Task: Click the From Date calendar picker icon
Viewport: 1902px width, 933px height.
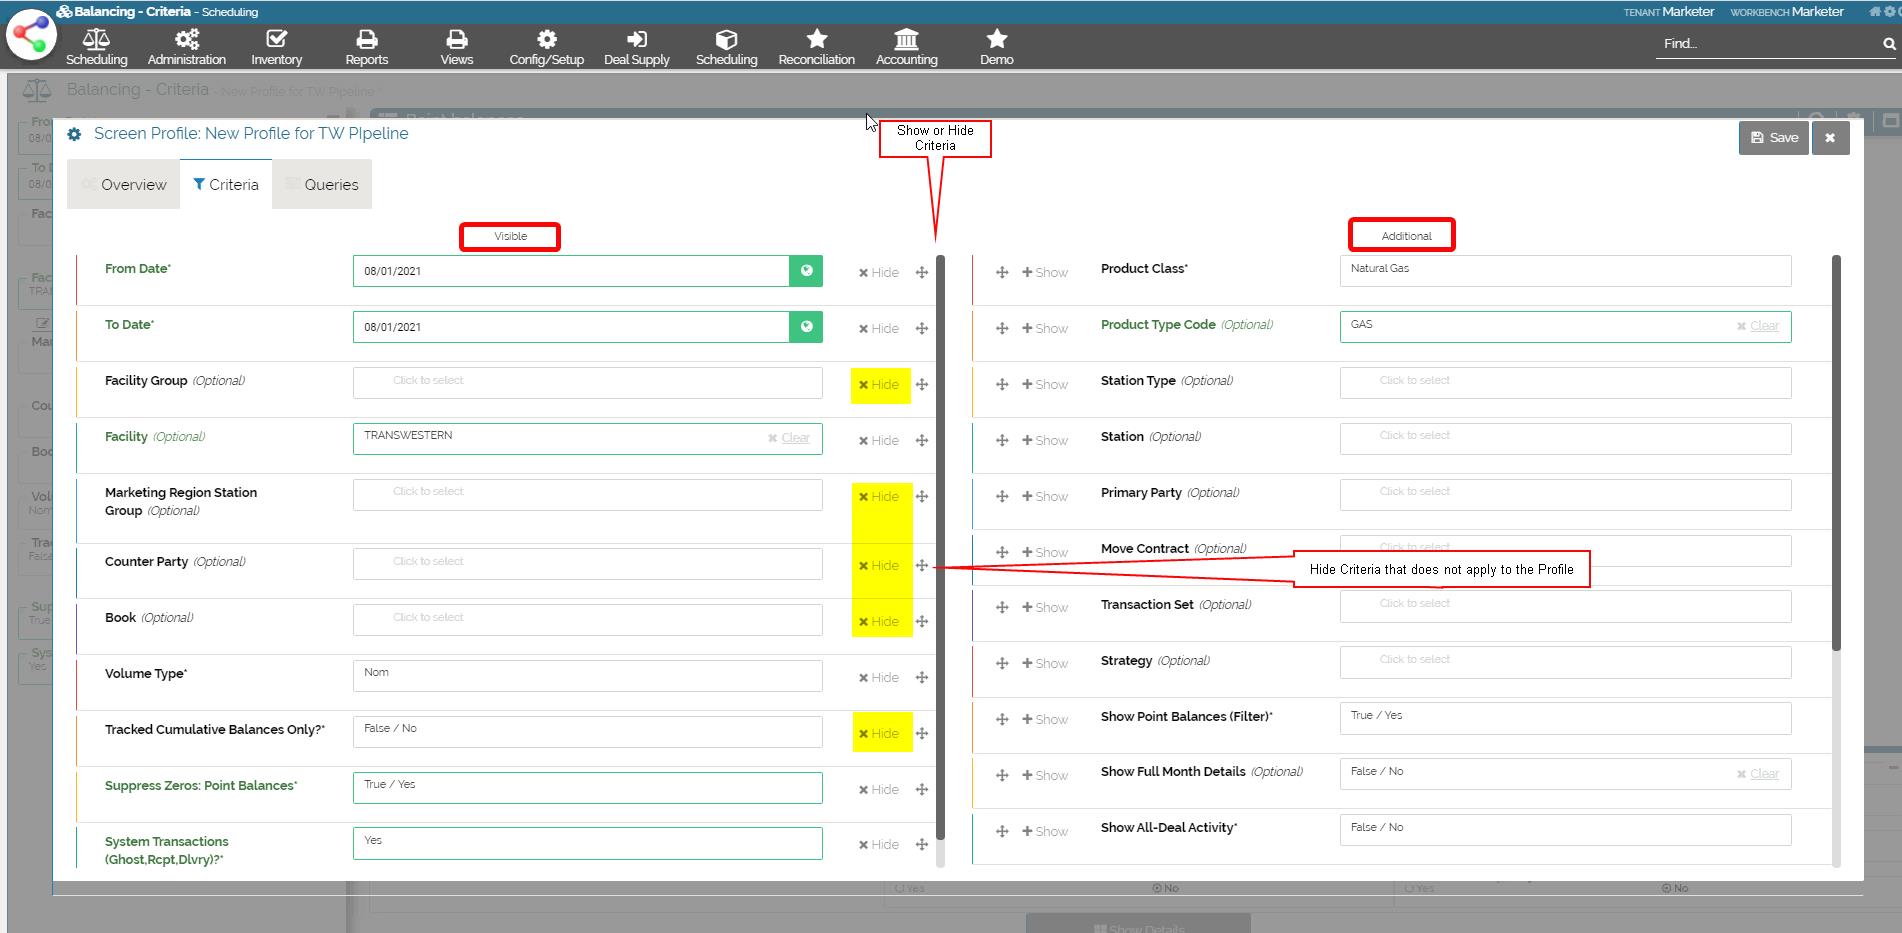Action: point(806,271)
